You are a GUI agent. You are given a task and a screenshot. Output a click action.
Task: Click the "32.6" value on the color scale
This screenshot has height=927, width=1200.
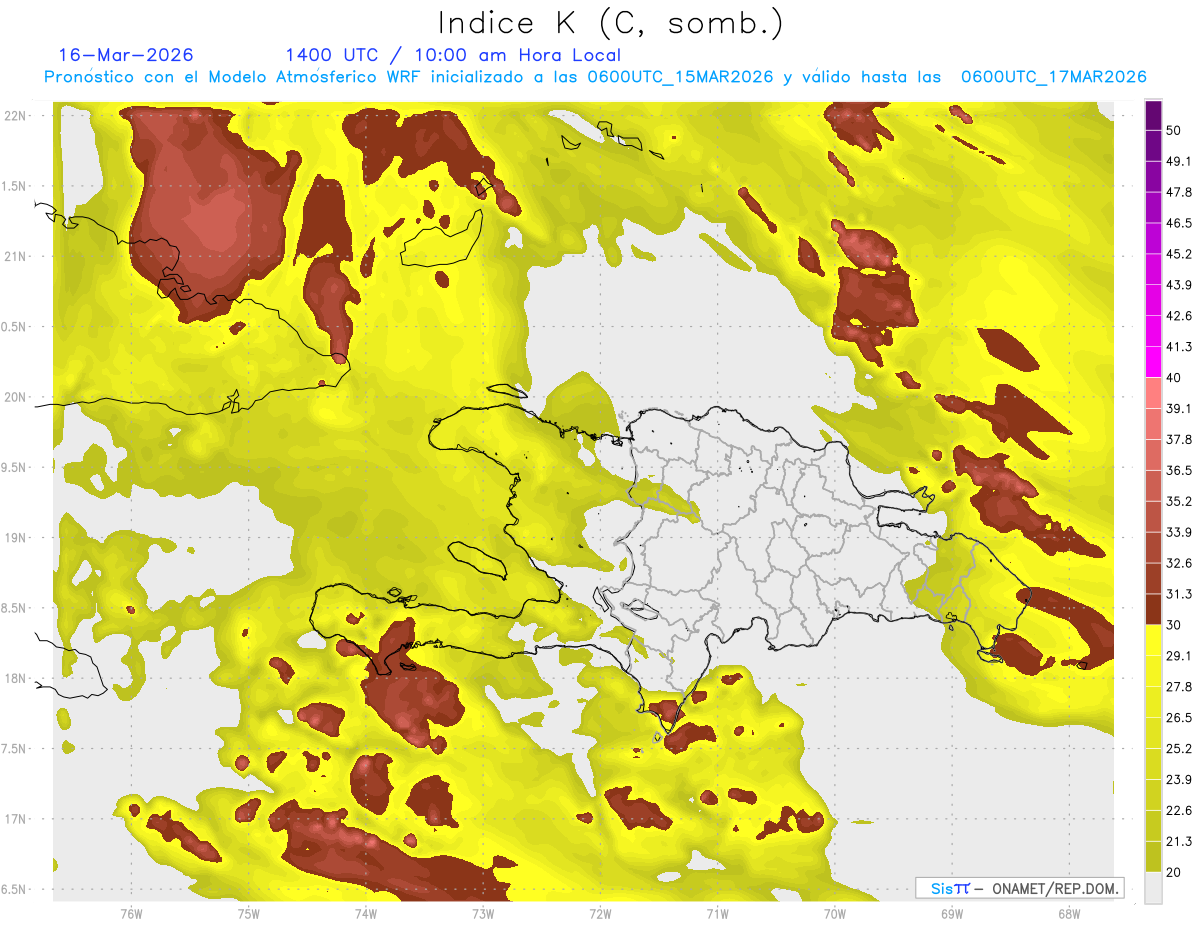[x=1179, y=563]
